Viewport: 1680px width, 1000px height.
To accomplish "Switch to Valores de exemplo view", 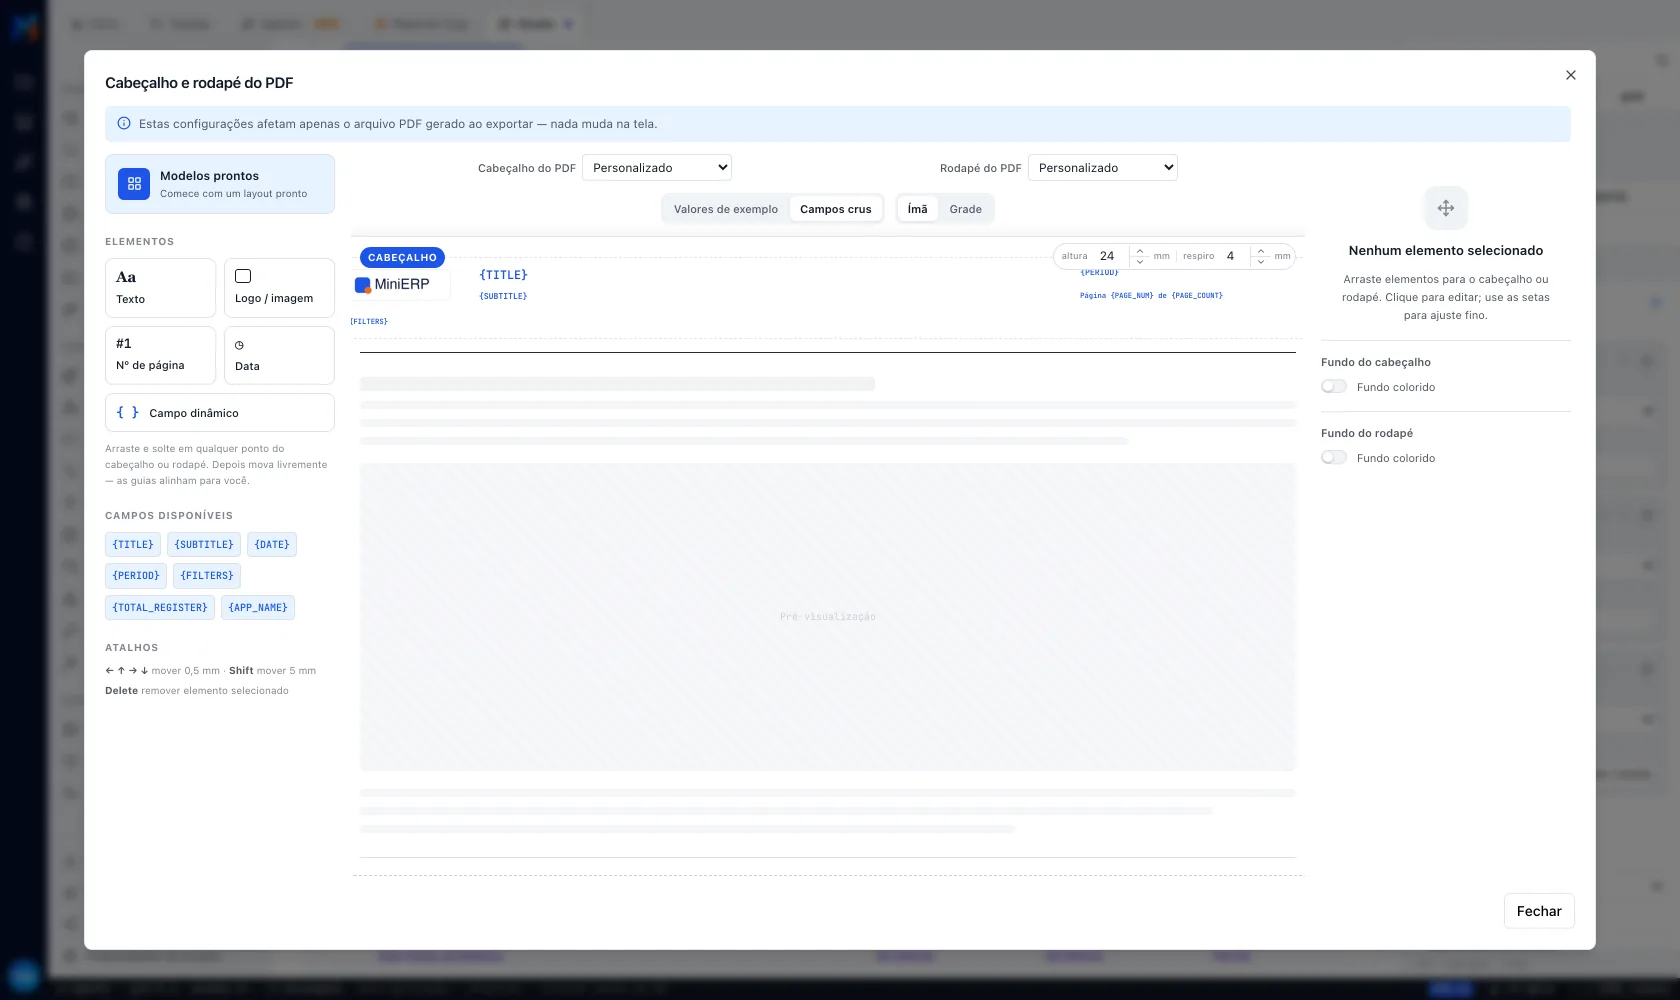I will (726, 209).
